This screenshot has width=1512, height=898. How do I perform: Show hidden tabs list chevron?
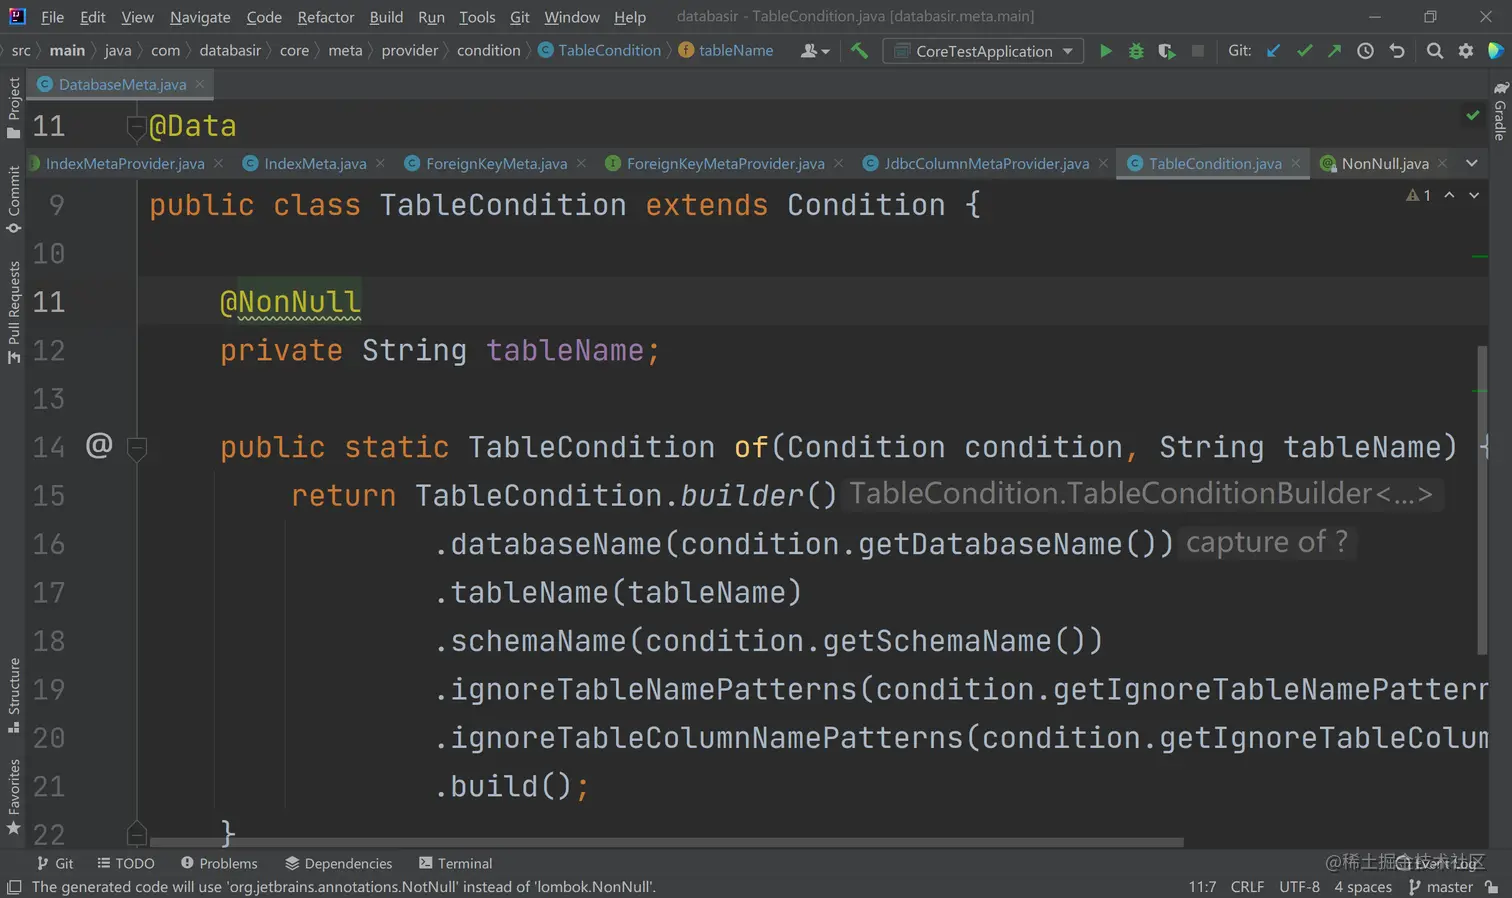1472,163
